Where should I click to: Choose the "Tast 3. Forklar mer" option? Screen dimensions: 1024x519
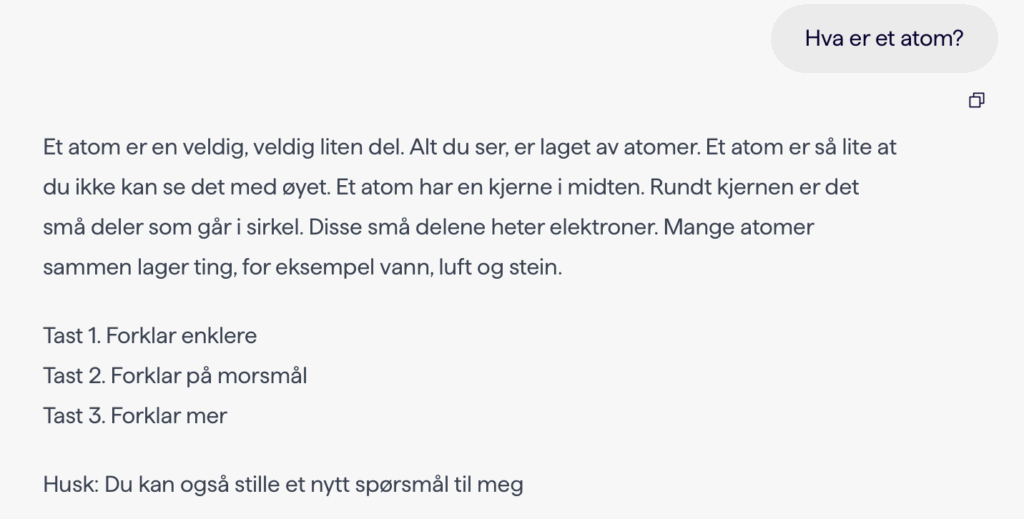(135, 415)
